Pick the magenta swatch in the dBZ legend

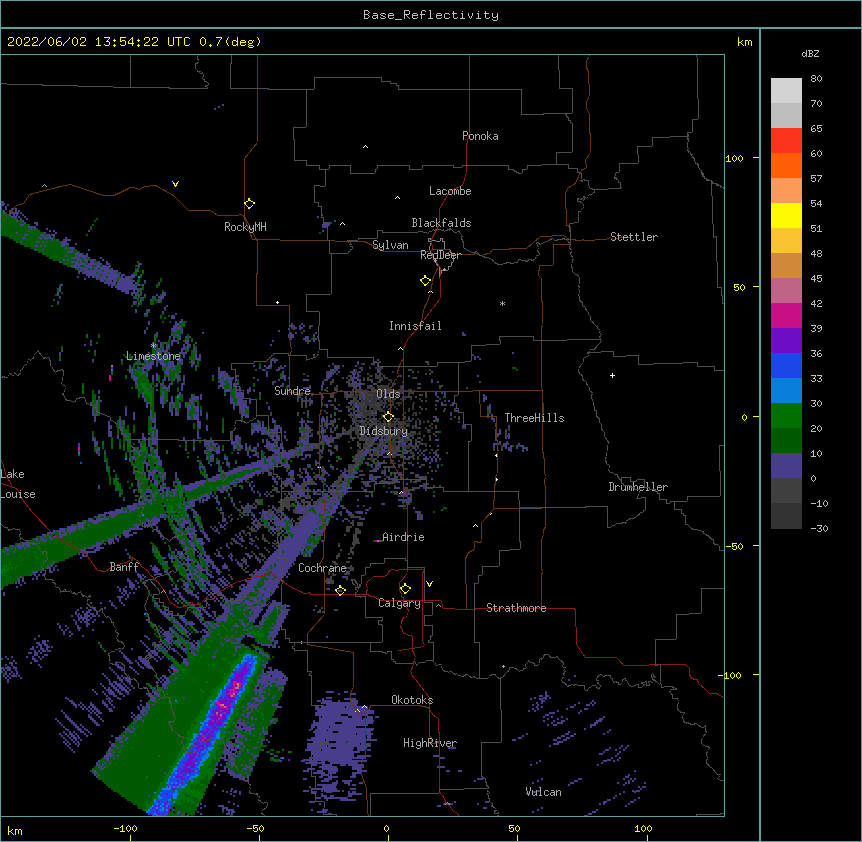click(786, 315)
